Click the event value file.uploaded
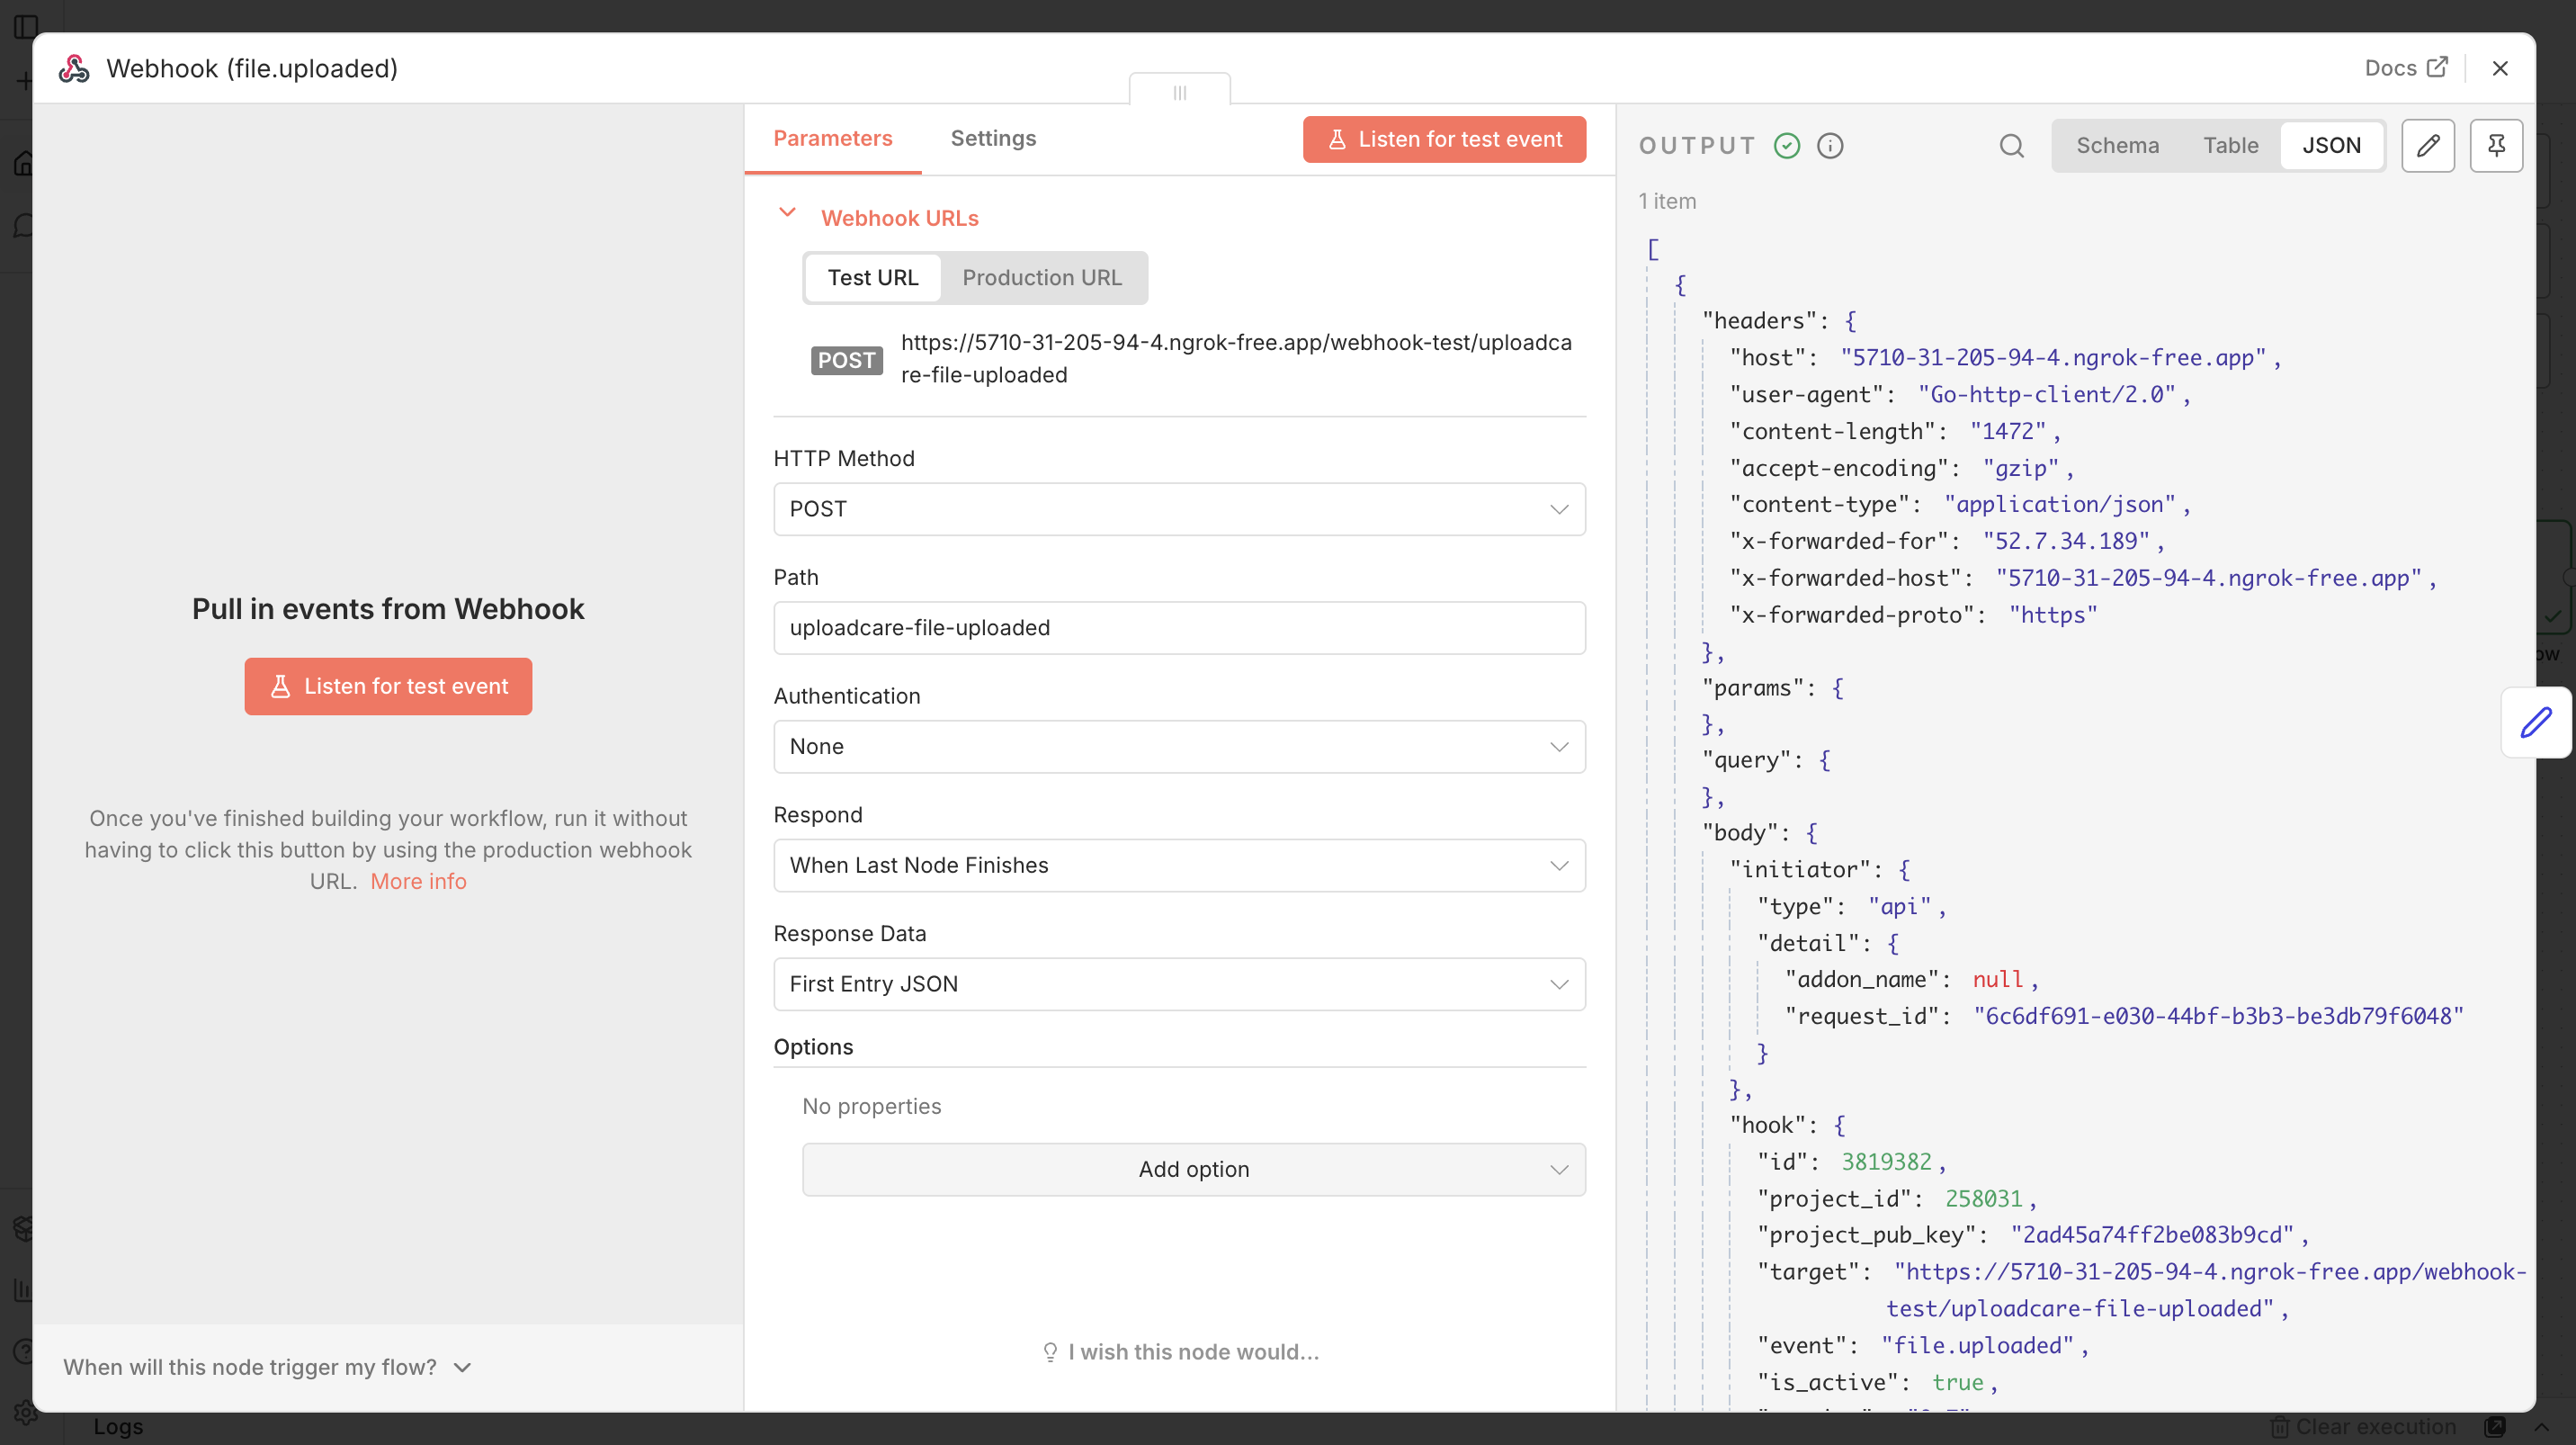The image size is (2576, 1445). point(1977,1346)
